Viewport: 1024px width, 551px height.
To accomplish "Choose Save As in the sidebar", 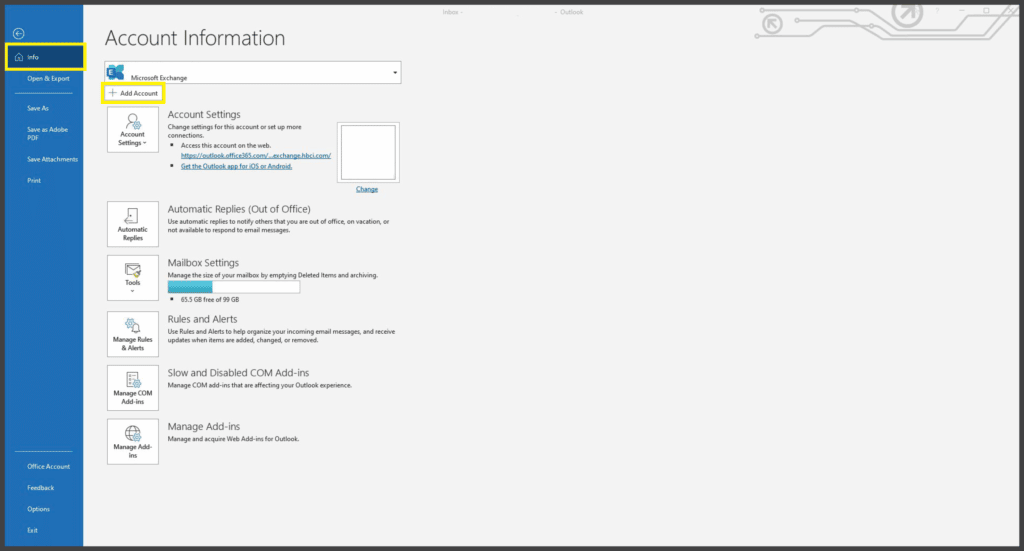I will [x=38, y=108].
